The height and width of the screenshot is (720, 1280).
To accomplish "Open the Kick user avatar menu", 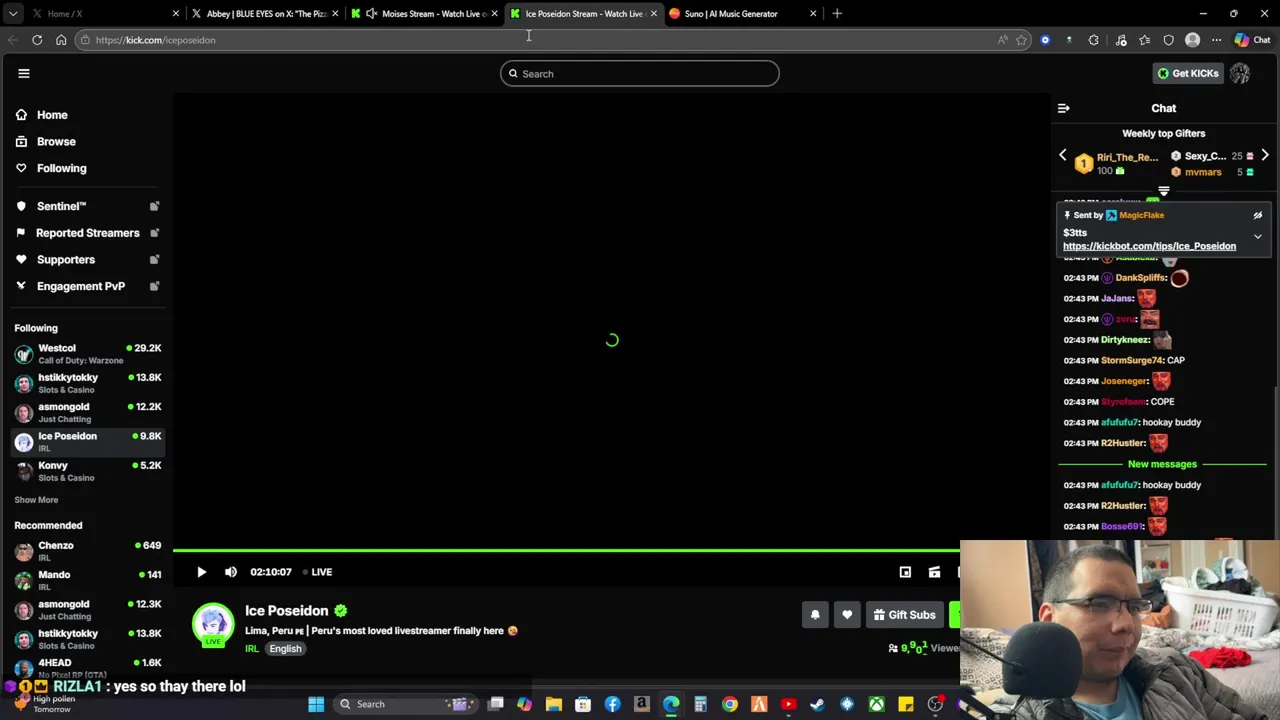I will point(1240,73).
